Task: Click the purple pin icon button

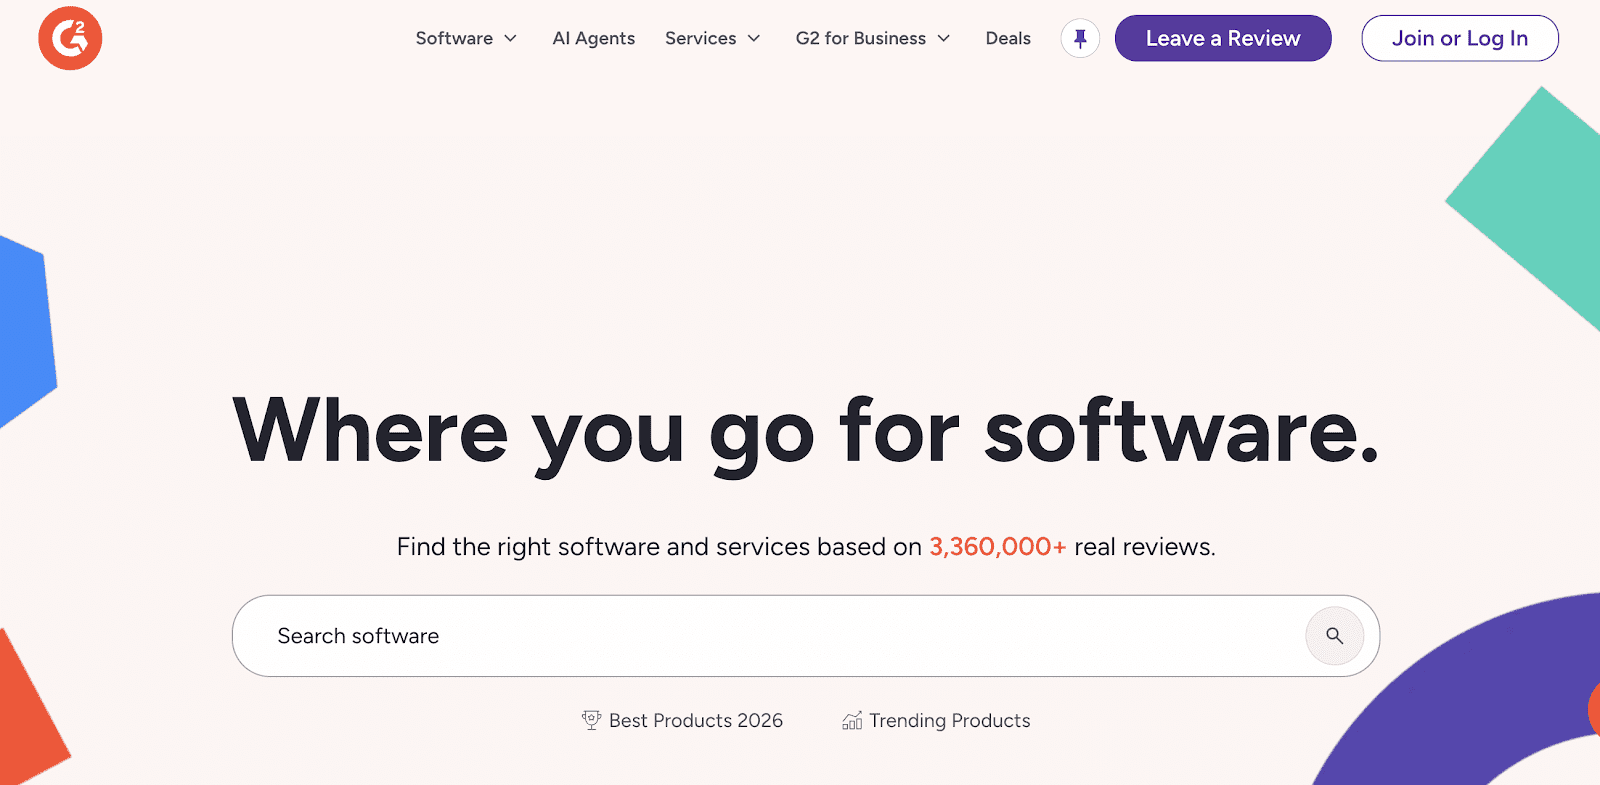Action: 1080,39
